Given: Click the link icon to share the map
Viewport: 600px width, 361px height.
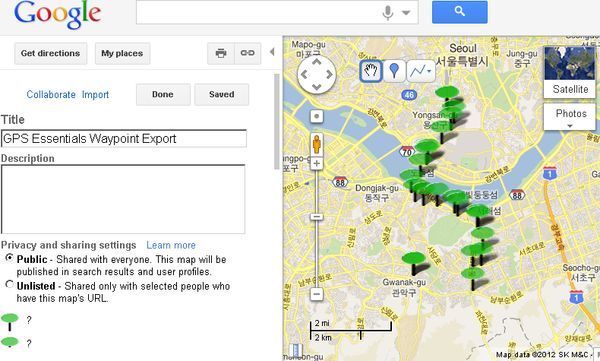Looking at the screenshot, I should point(247,53).
